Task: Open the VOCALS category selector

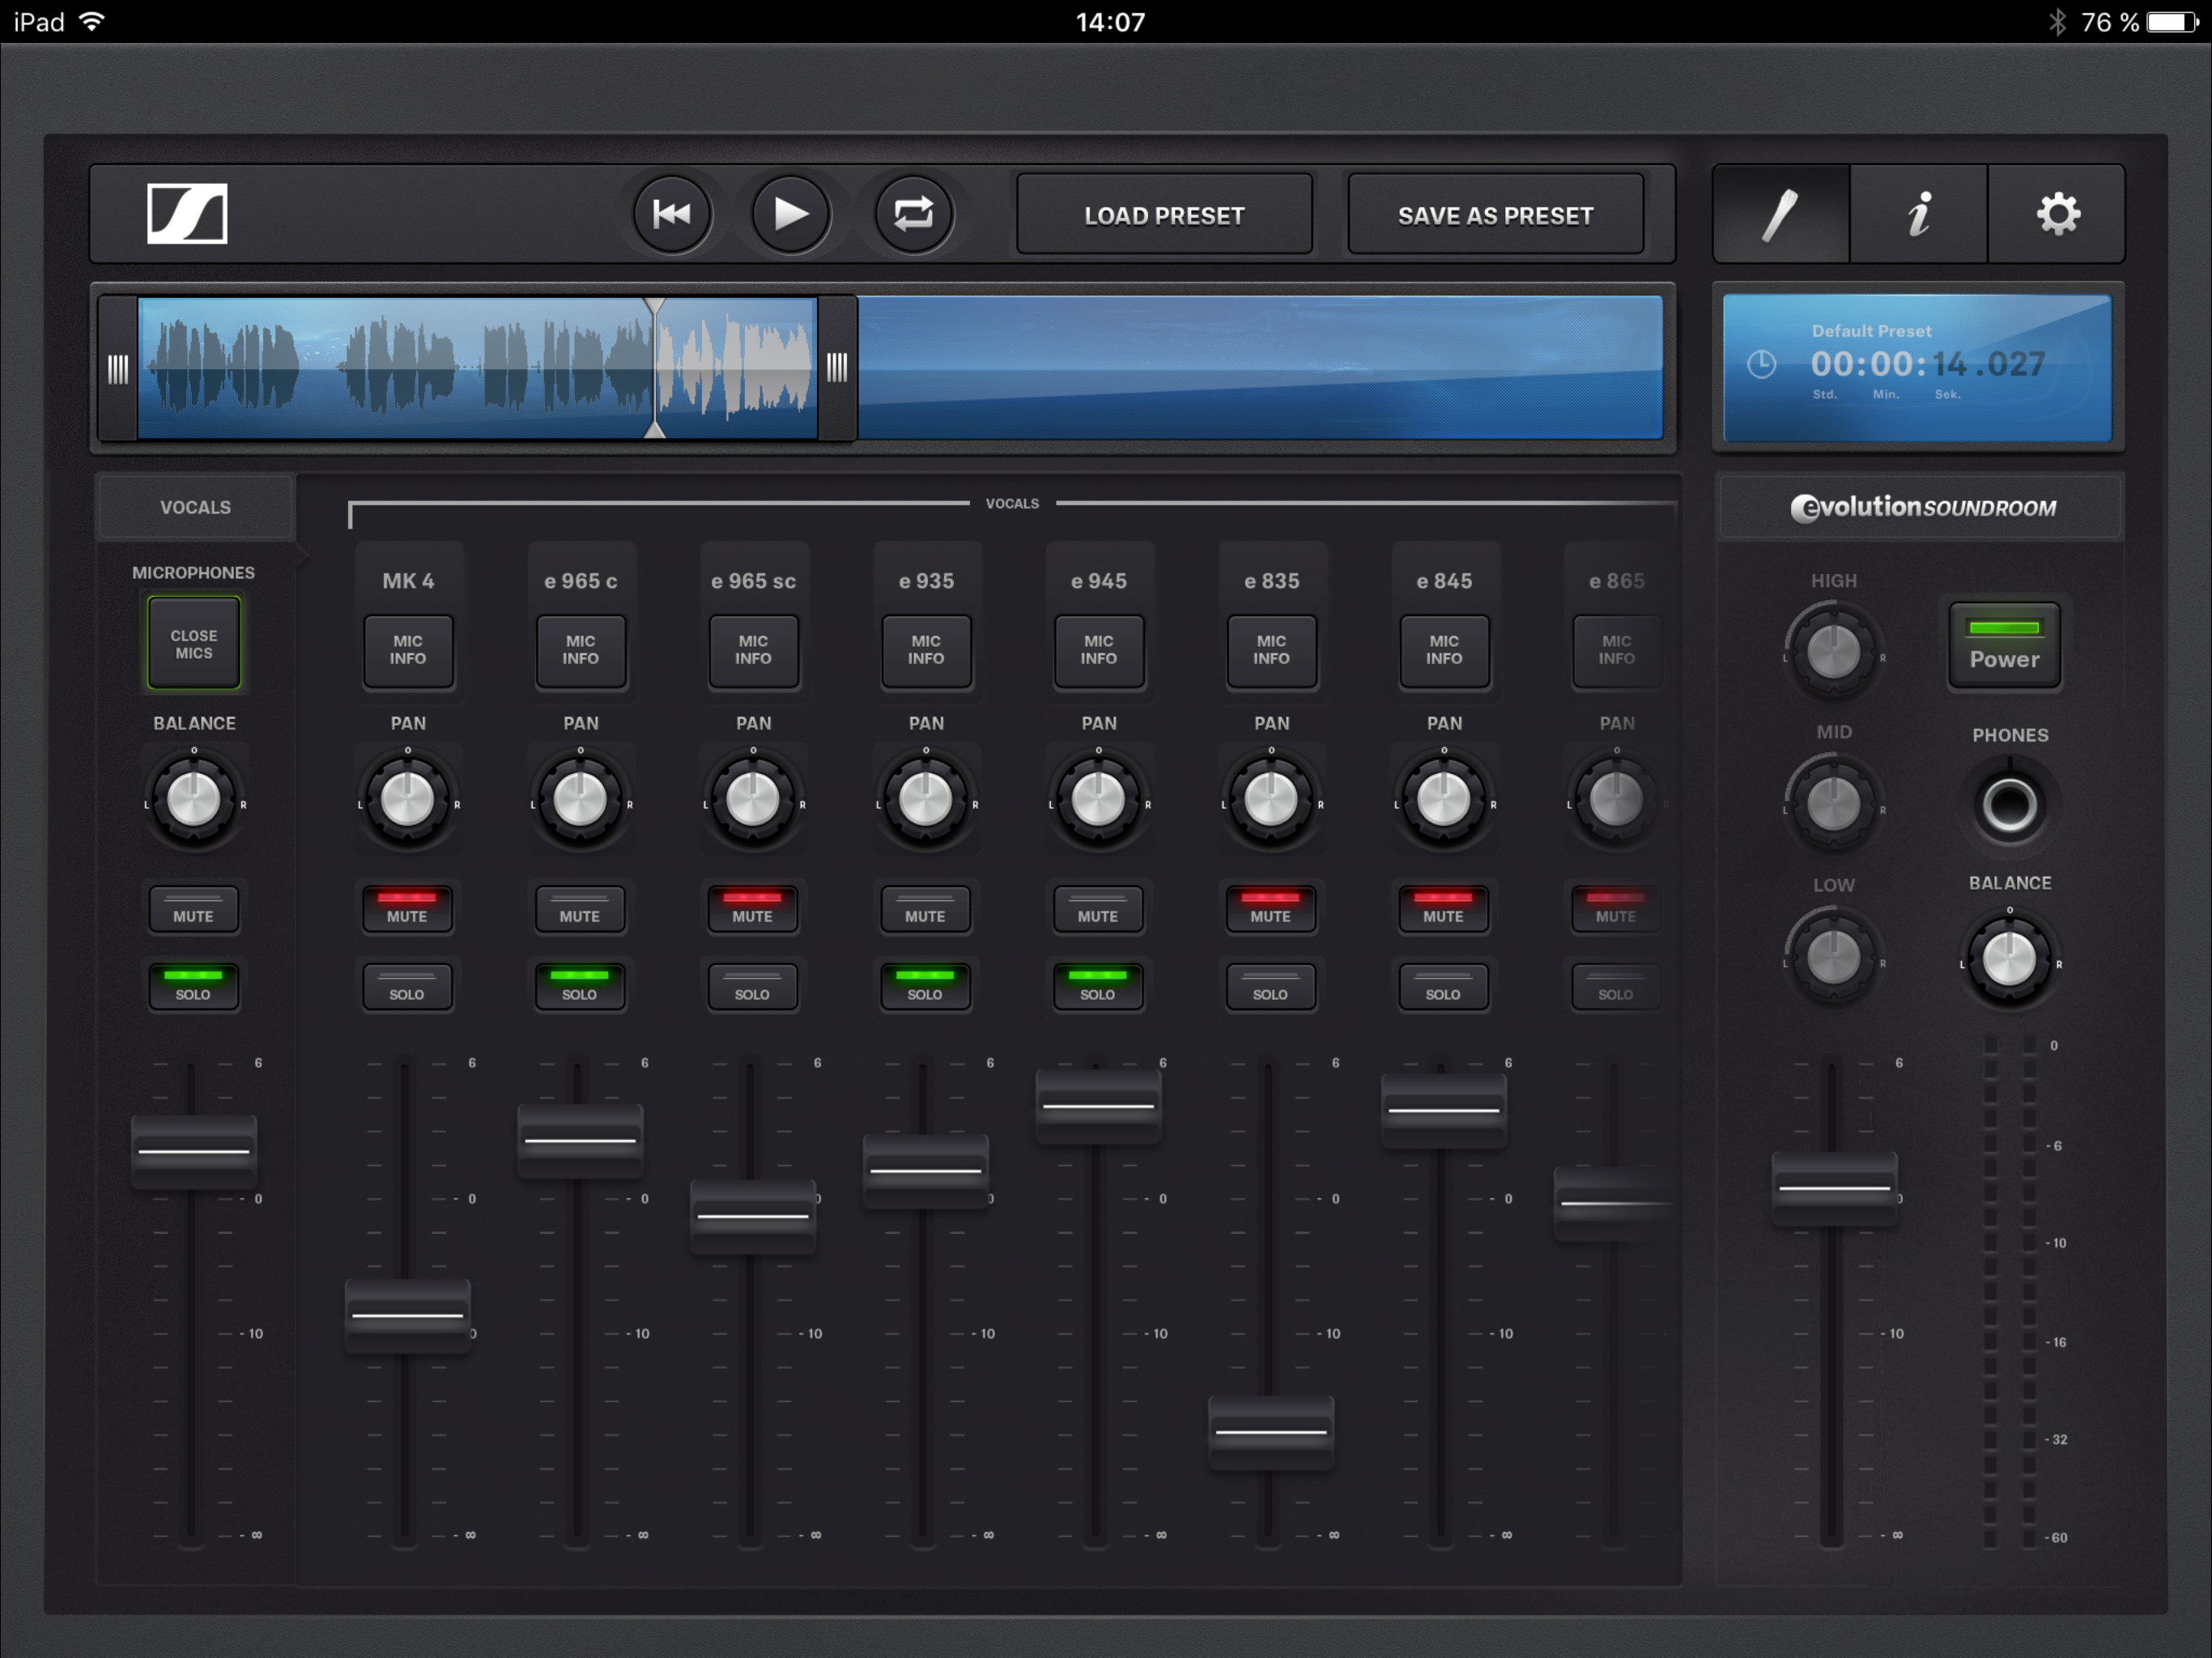Action: click(195, 507)
